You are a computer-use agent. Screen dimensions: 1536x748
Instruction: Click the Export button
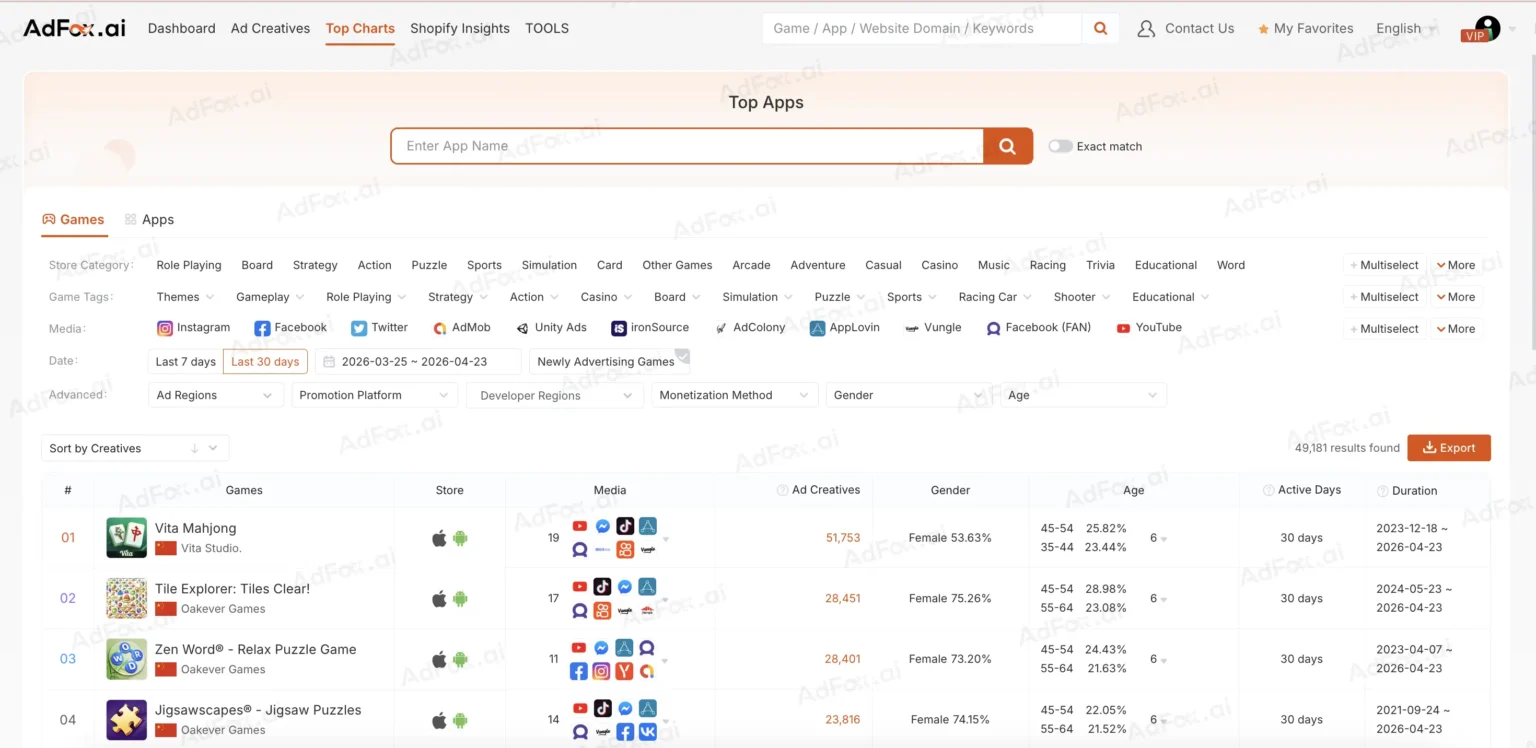(x=1449, y=448)
